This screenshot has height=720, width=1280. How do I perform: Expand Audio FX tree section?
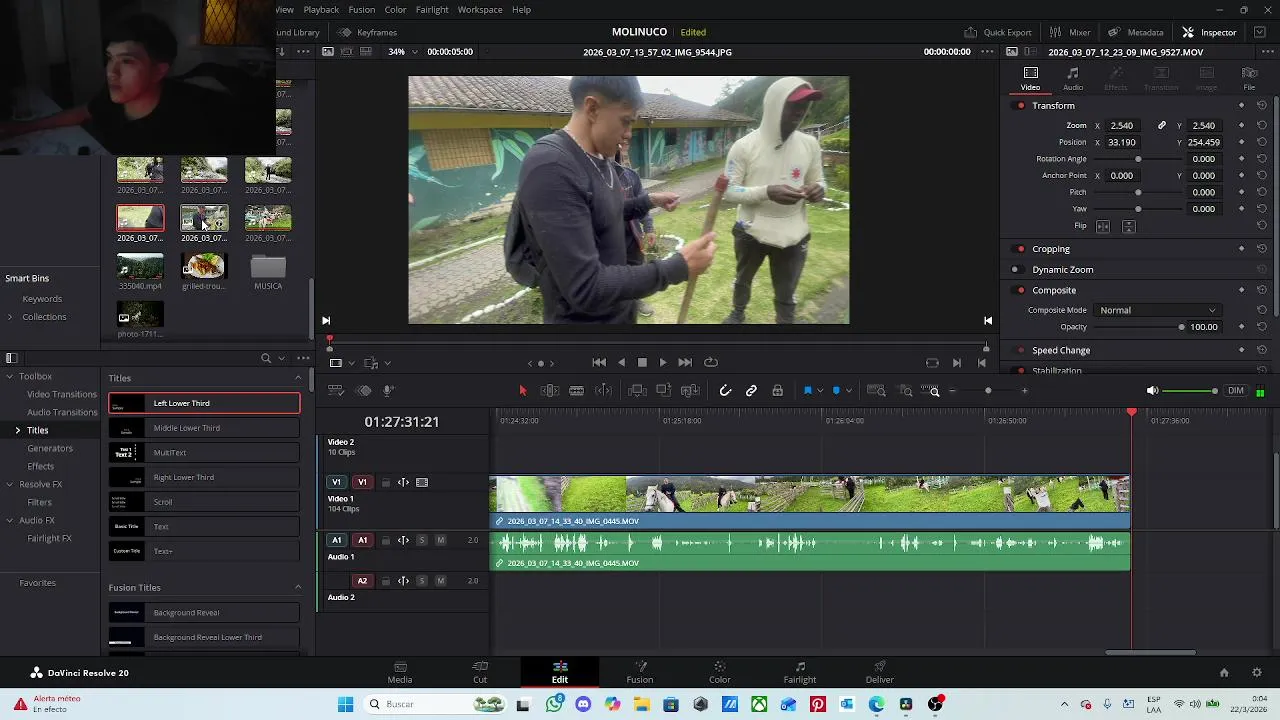9,521
